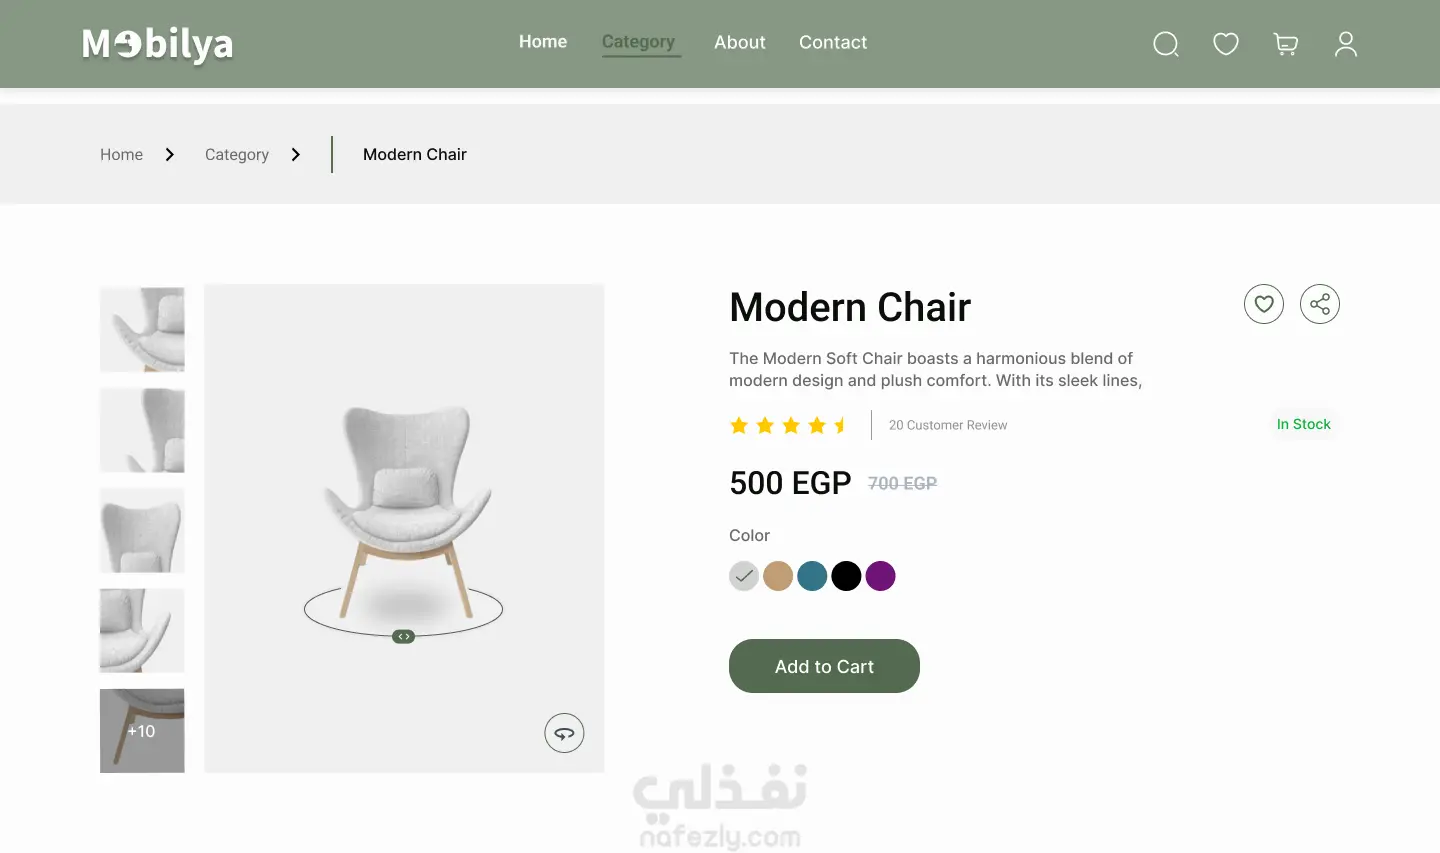Image resolution: width=1440 pixels, height=853 pixels.
Task: Open the Contact menu item
Action: pos(833,43)
